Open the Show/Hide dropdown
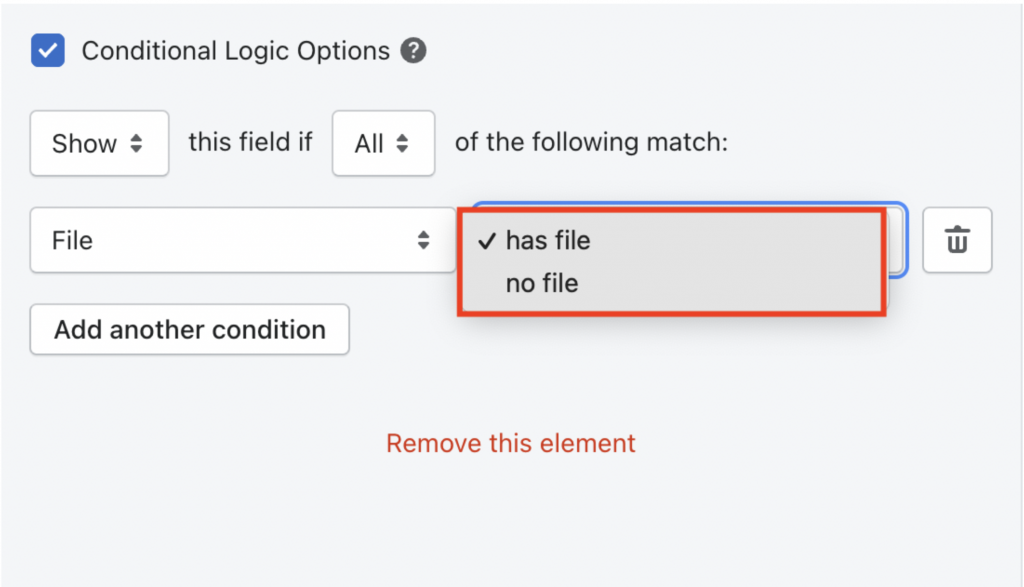This screenshot has height=587, width=1024. pos(99,143)
